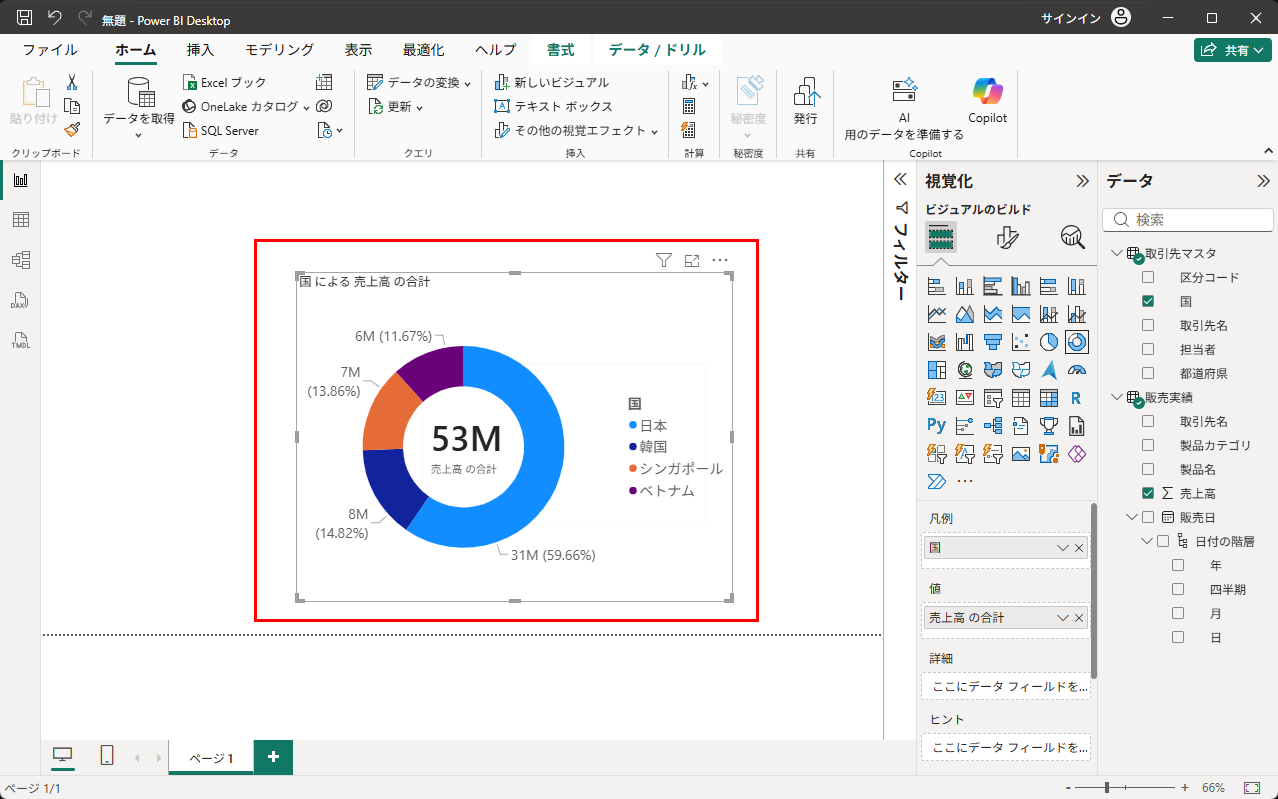Viewport: 1278px width, 799px height.
Task: Select the R script visual
Action: [x=1076, y=398]
